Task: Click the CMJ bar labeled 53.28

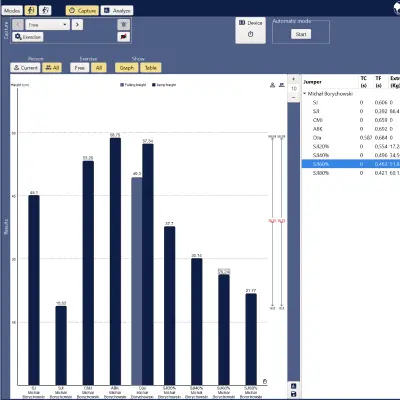Action: pos(88,273)
